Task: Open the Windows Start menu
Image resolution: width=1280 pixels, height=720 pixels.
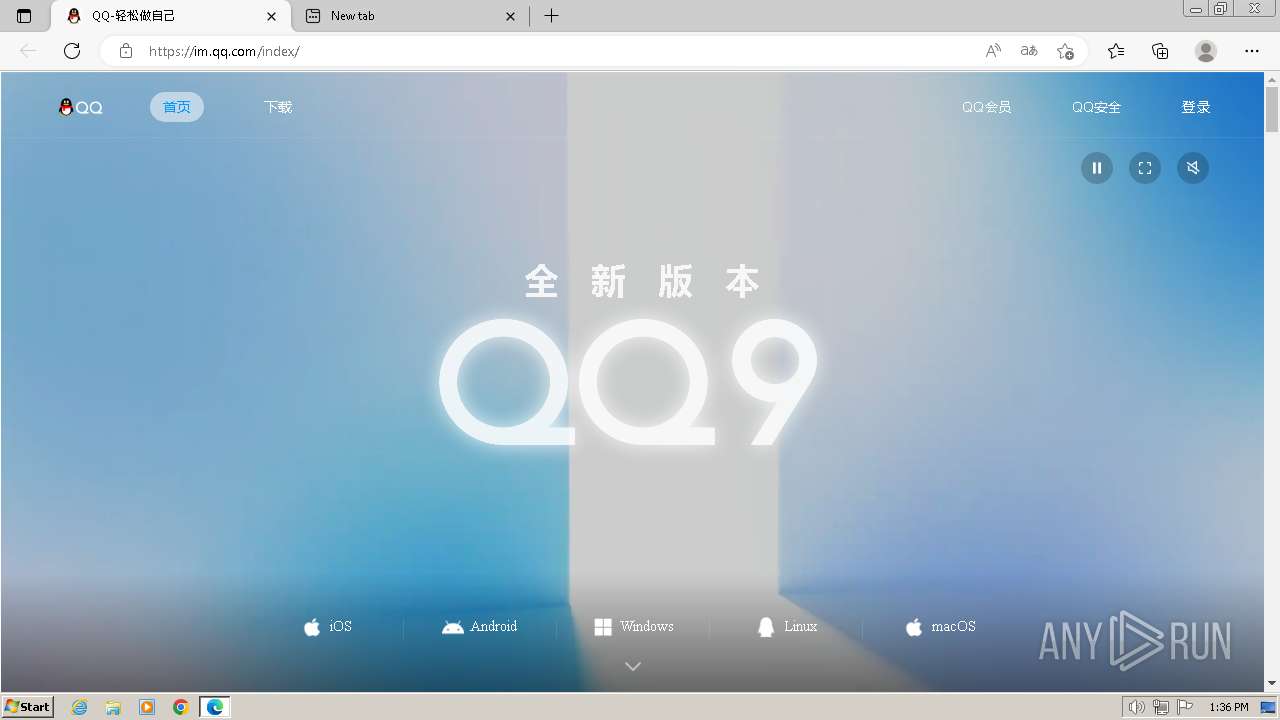Action: [28, 707]
